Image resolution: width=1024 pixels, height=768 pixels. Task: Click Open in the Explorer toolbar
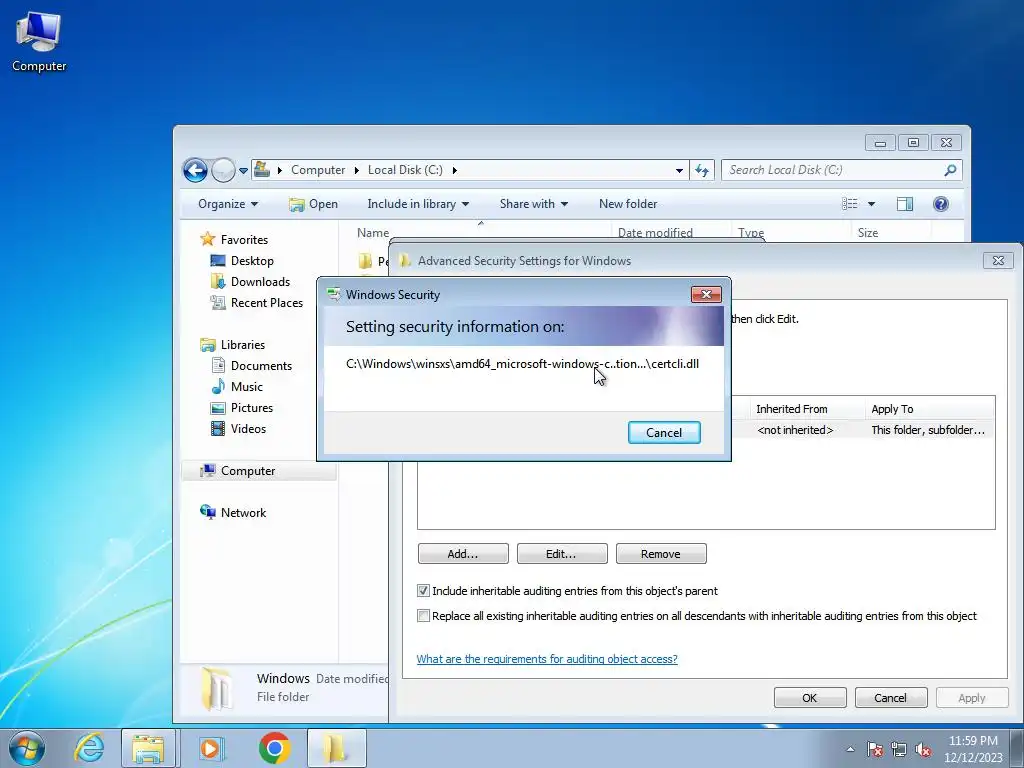(x=313, y=204)
